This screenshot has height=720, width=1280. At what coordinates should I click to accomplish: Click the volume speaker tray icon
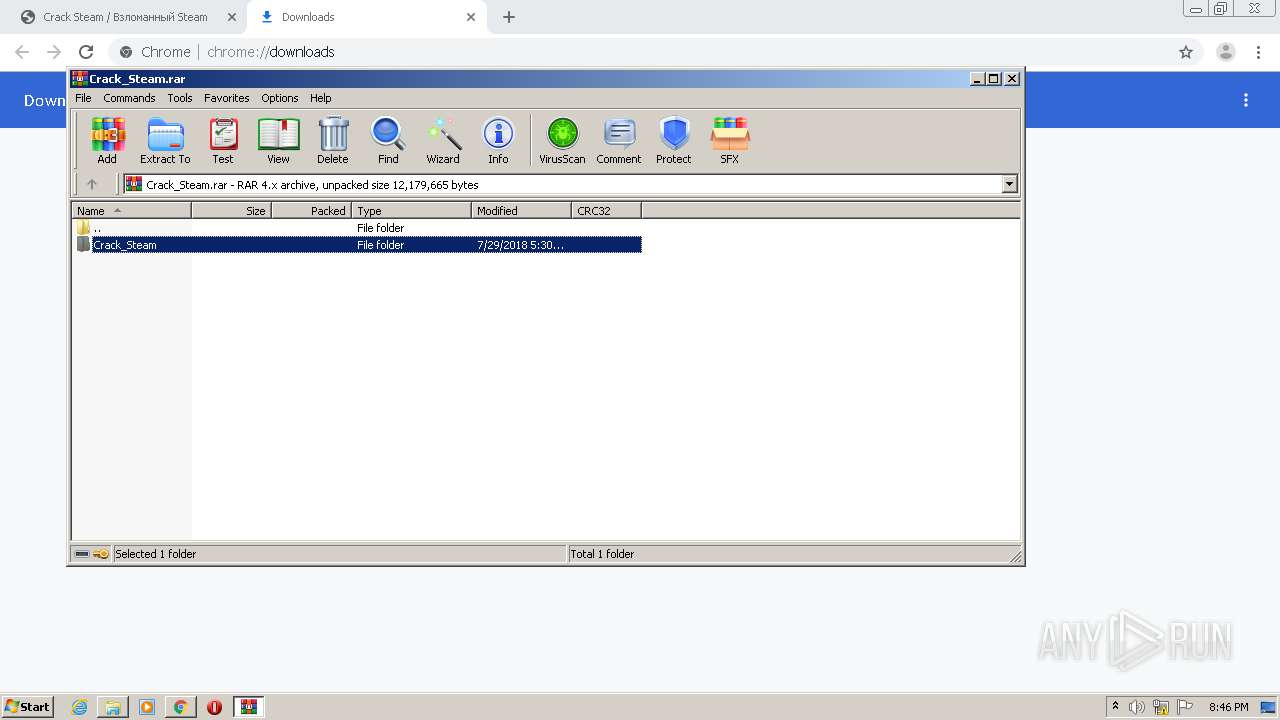click(1137, 707)
